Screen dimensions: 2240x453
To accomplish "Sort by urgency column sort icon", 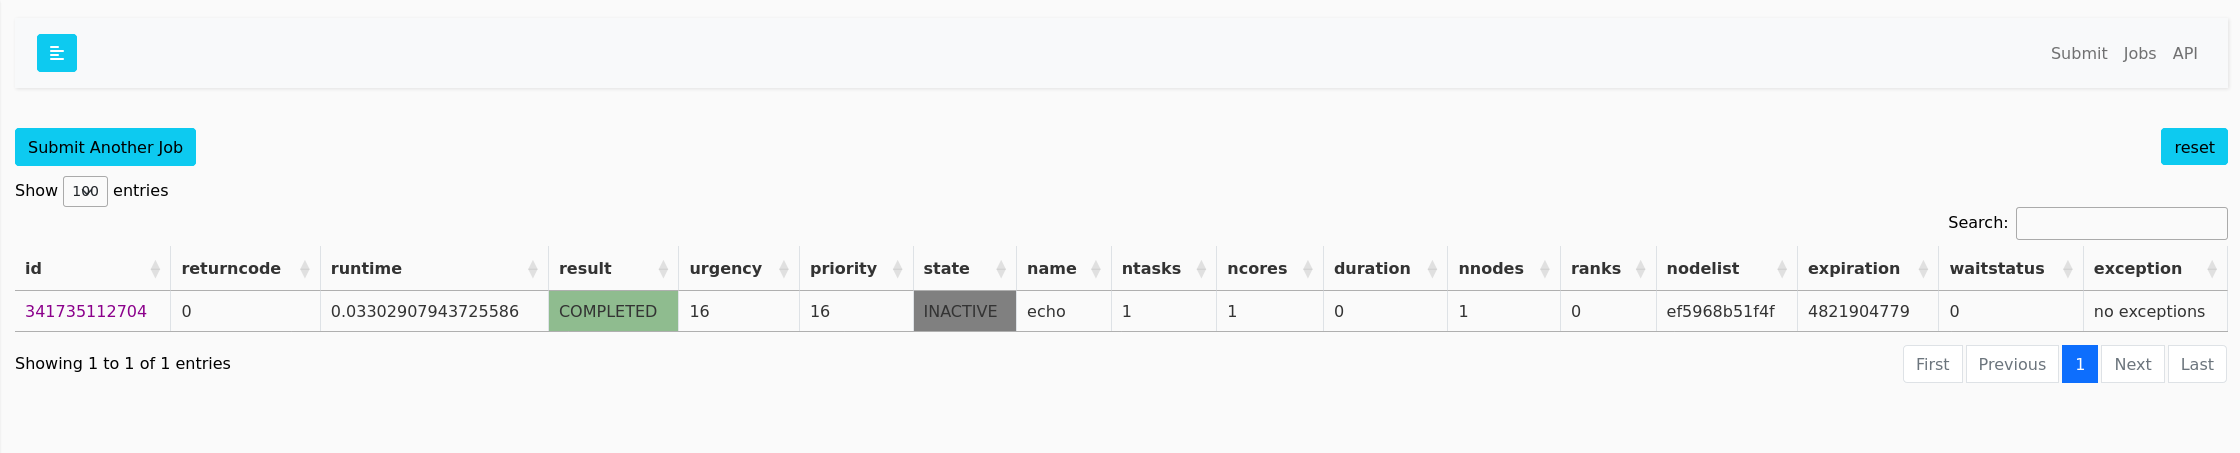I will pos(784,269).
